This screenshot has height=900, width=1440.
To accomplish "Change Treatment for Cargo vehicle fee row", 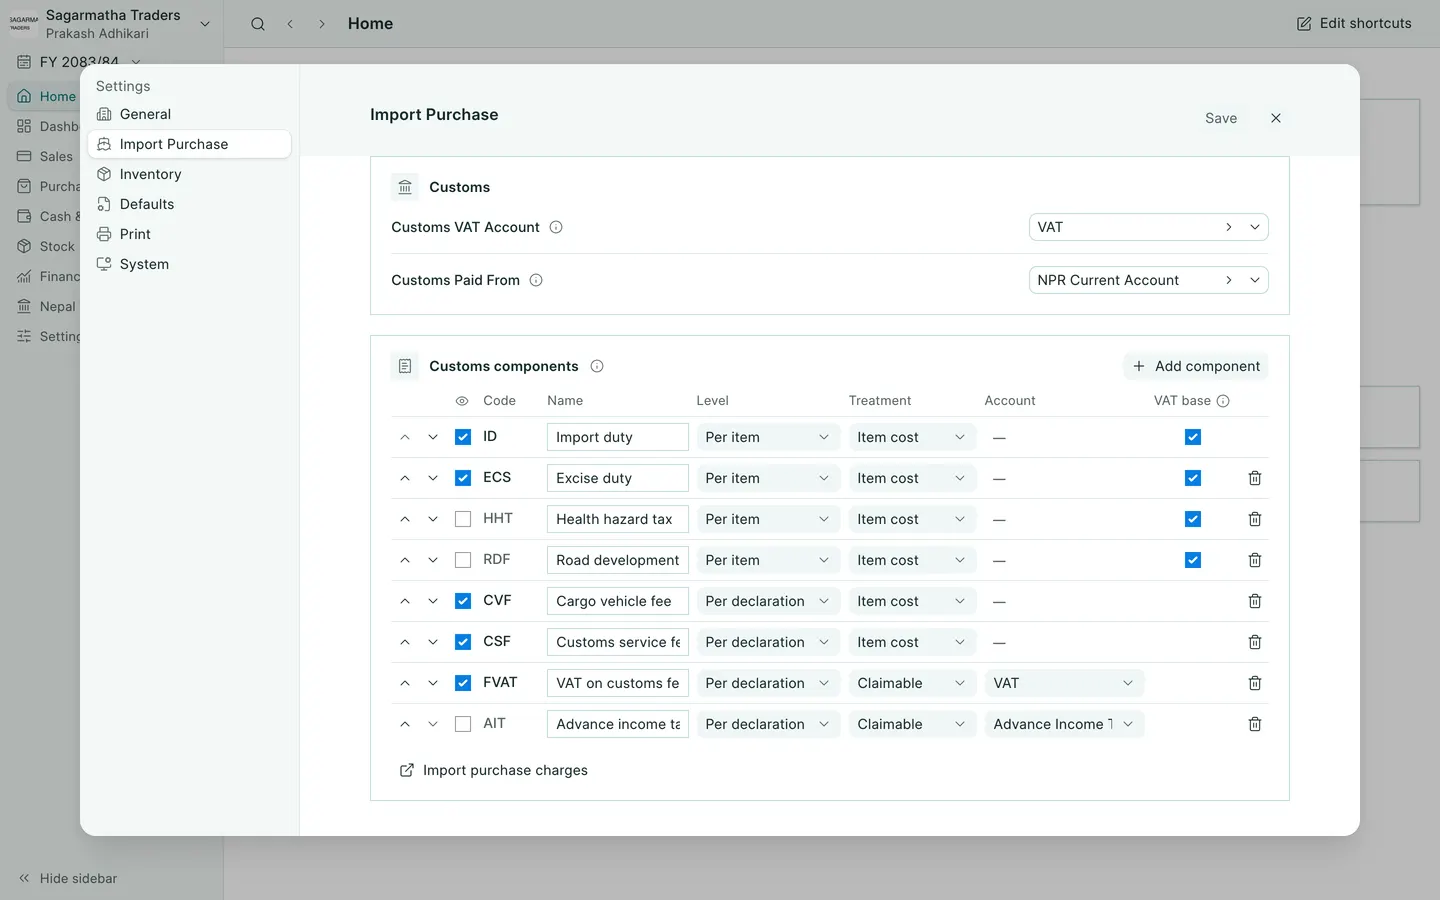I will point(912,601).
